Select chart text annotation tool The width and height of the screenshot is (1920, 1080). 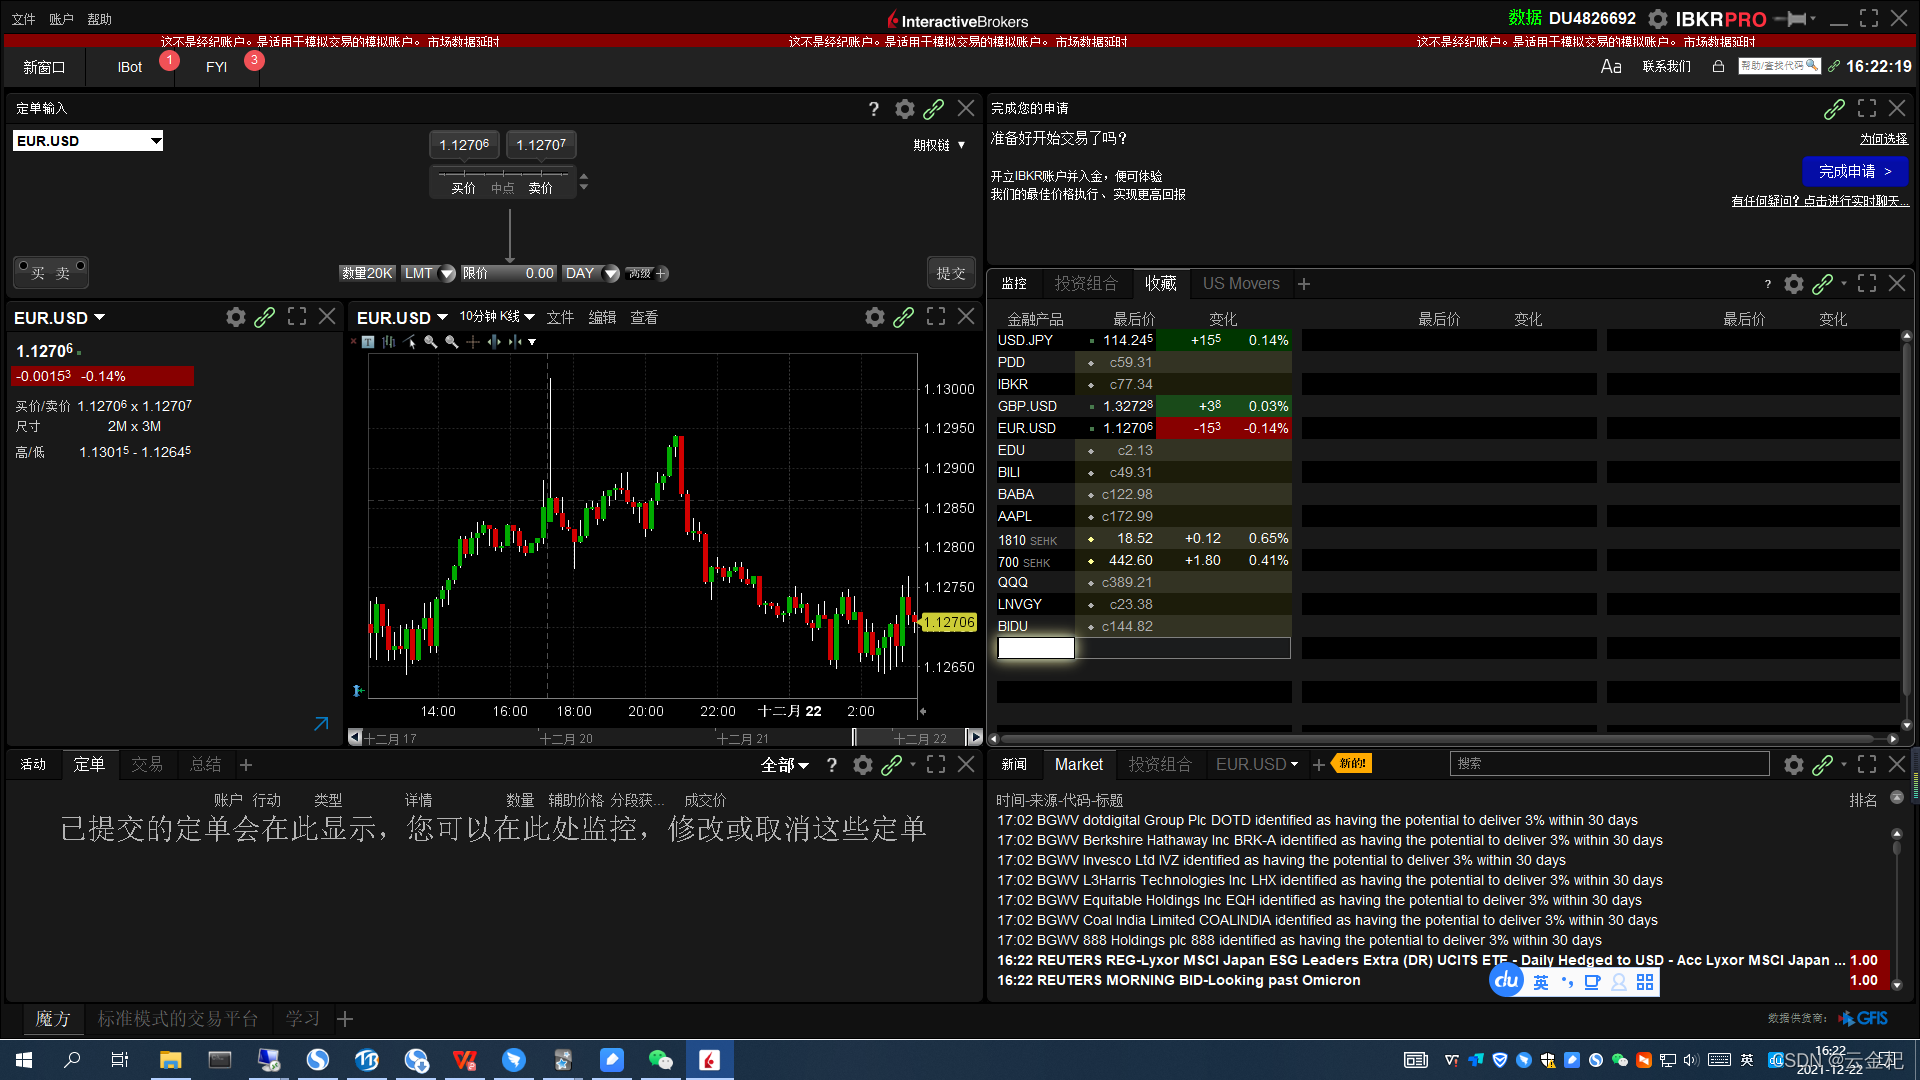click(x=368, y=342)
